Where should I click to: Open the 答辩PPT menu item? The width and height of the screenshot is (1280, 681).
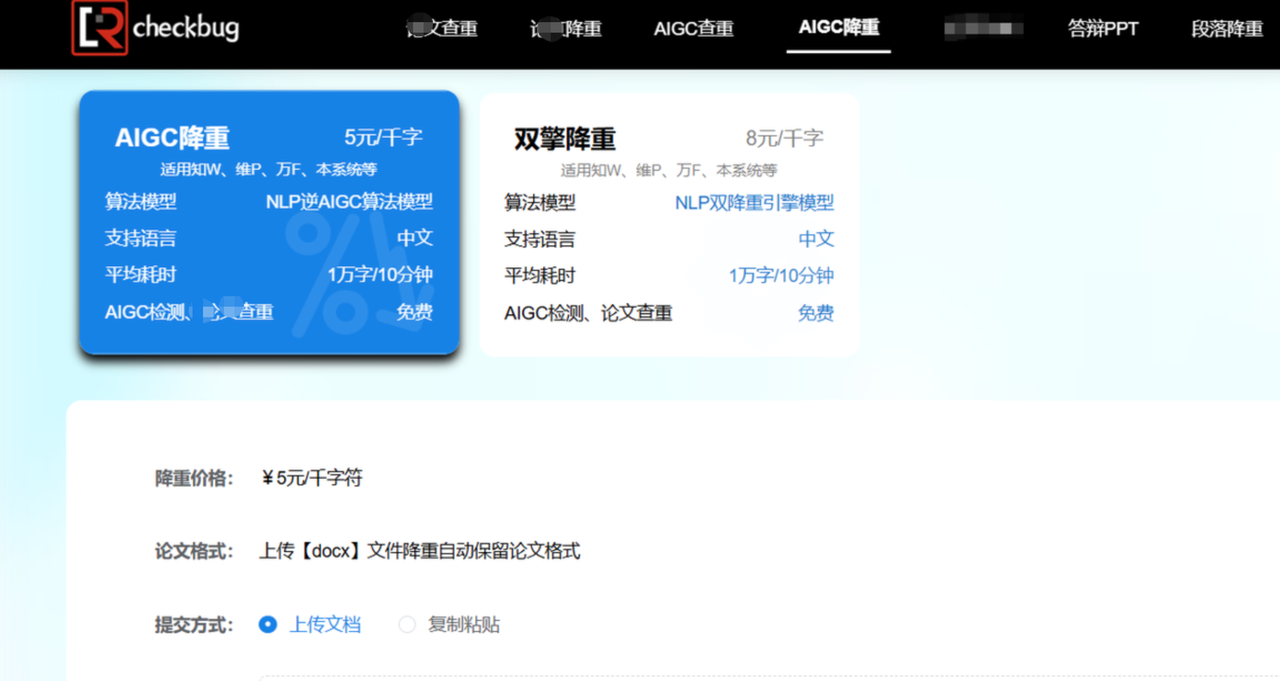click(1103, 29)
